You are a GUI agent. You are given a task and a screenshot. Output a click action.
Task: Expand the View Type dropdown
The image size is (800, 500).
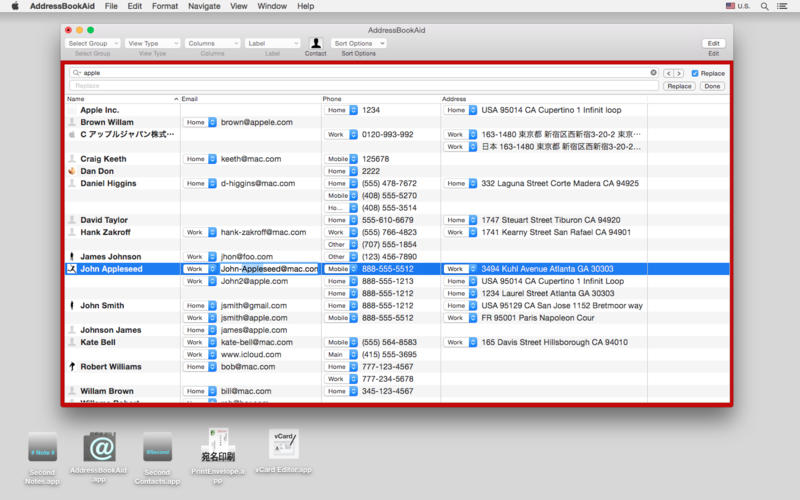(x=152, y=43)
